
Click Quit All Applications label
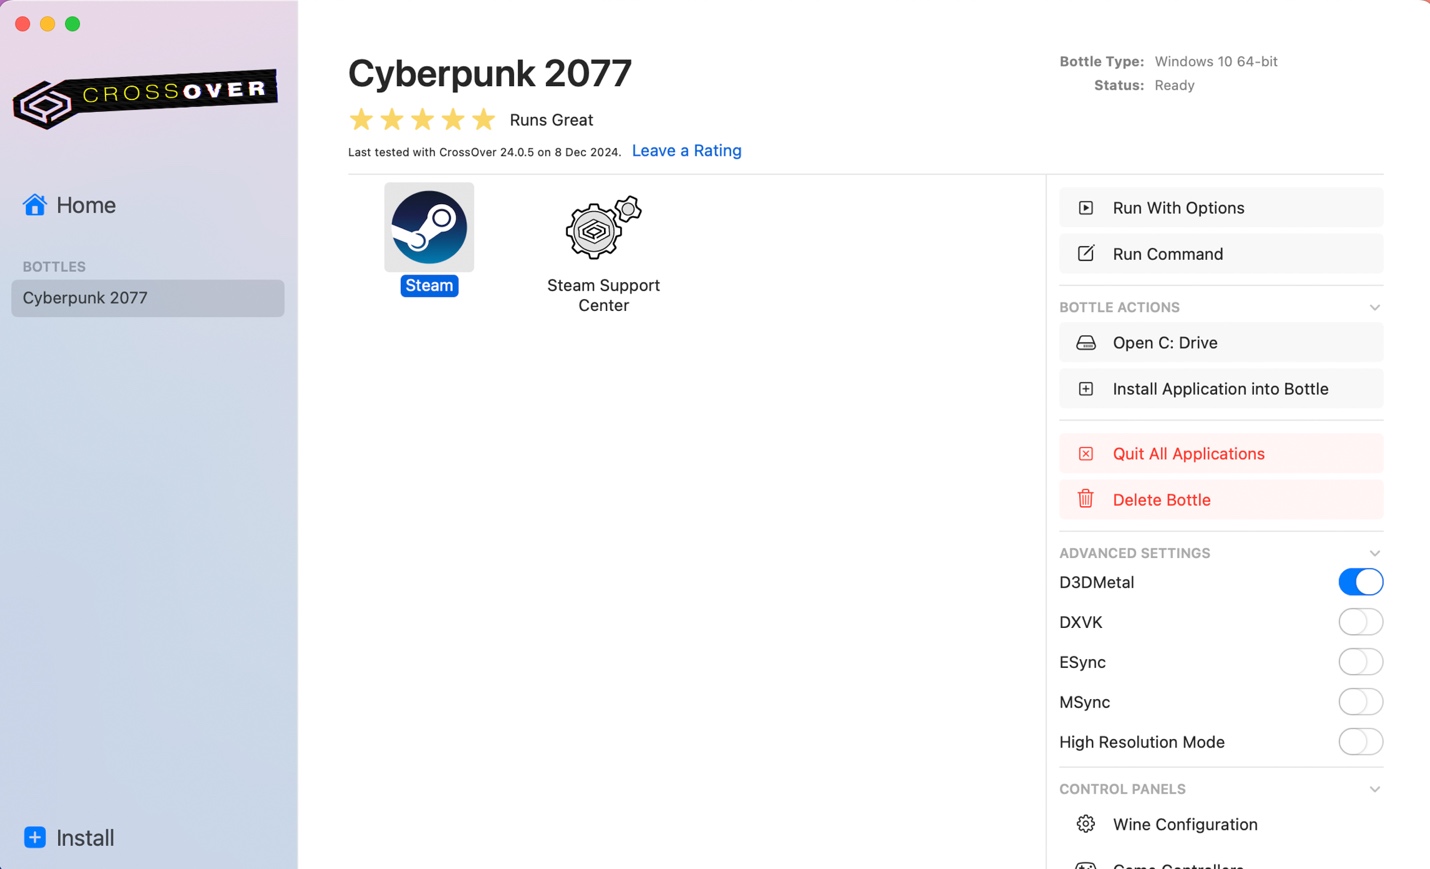[x=1189, y=454]
